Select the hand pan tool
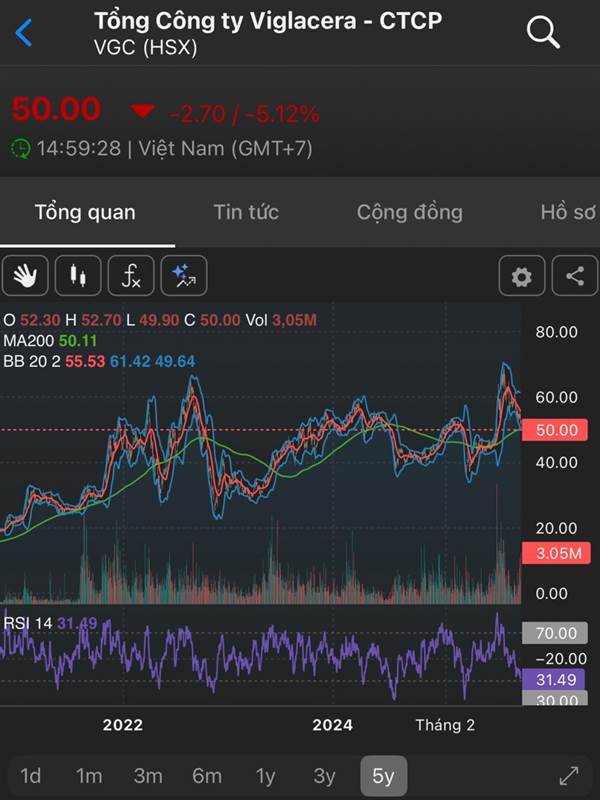The width and height of the screenshot is (600, 800). click(25, 276)
